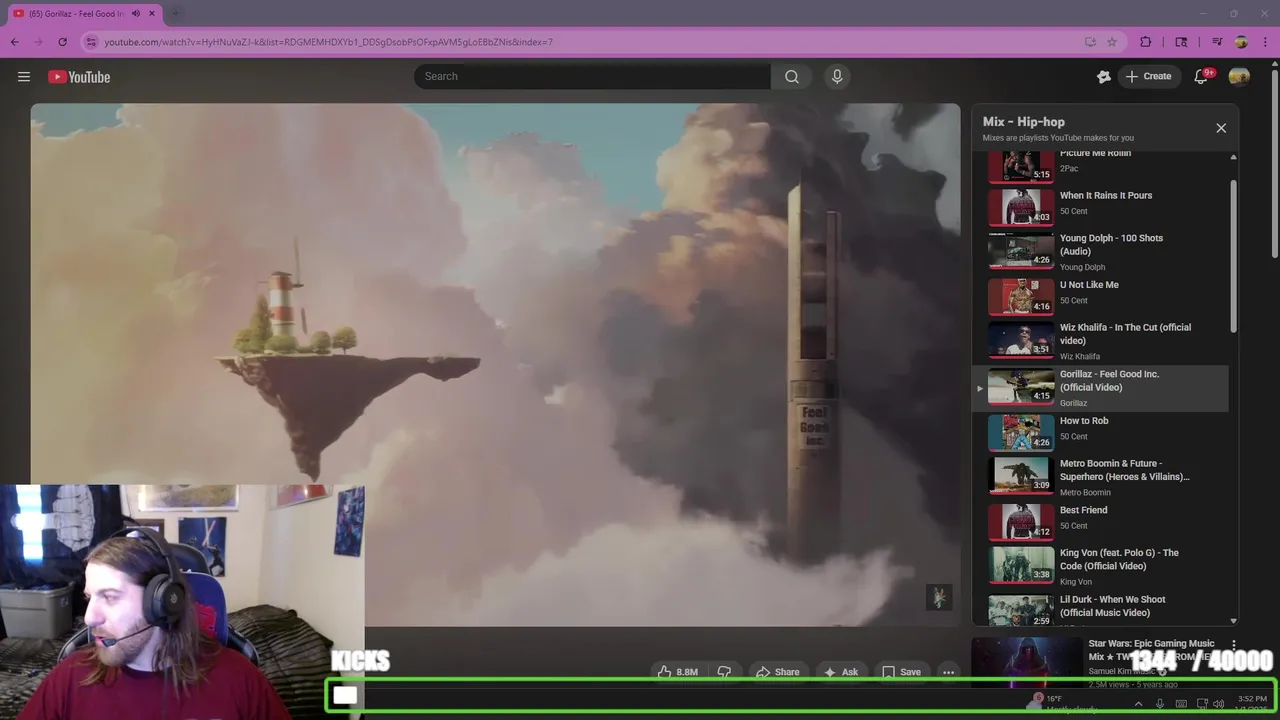This screenshot has width=1280, height=720.
Task: Click the channel watermark in video corner
Action: click(x=938, y=597)
